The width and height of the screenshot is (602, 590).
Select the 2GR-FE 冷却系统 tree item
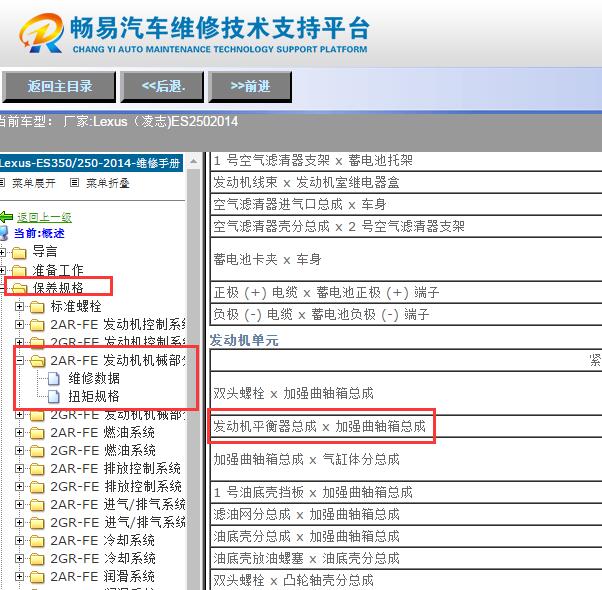click(103, 558)
